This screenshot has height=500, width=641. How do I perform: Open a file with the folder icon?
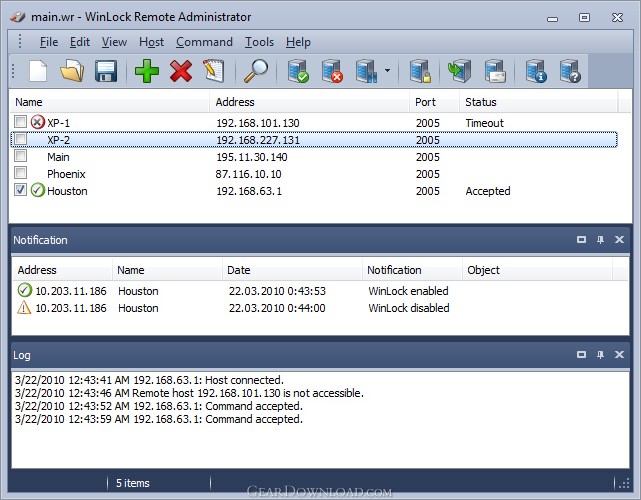(x=72, y=71)
